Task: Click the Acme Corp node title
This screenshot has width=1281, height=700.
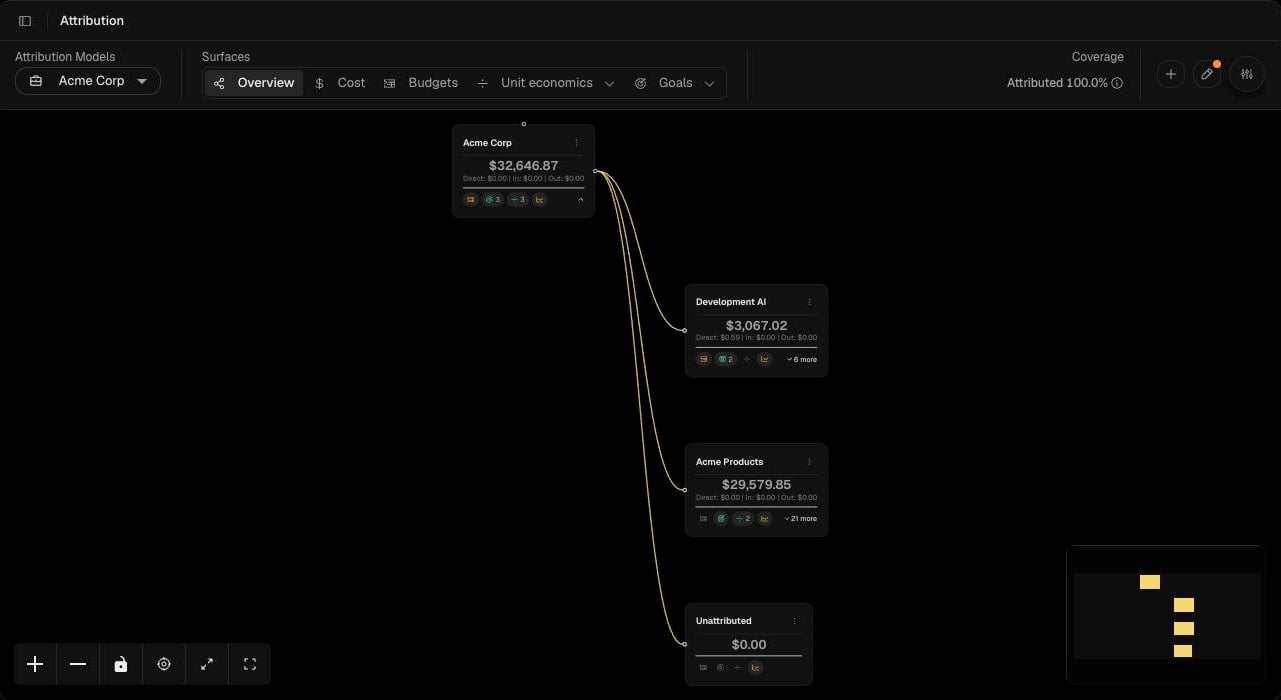Action: (x=487, y=143)
